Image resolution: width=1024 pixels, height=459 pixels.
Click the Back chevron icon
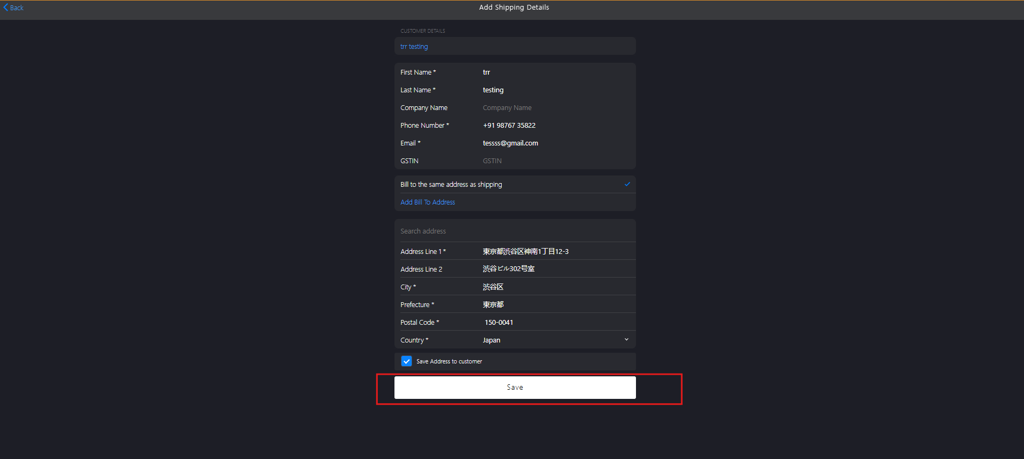pyautogui.click(x=6, y=8)
